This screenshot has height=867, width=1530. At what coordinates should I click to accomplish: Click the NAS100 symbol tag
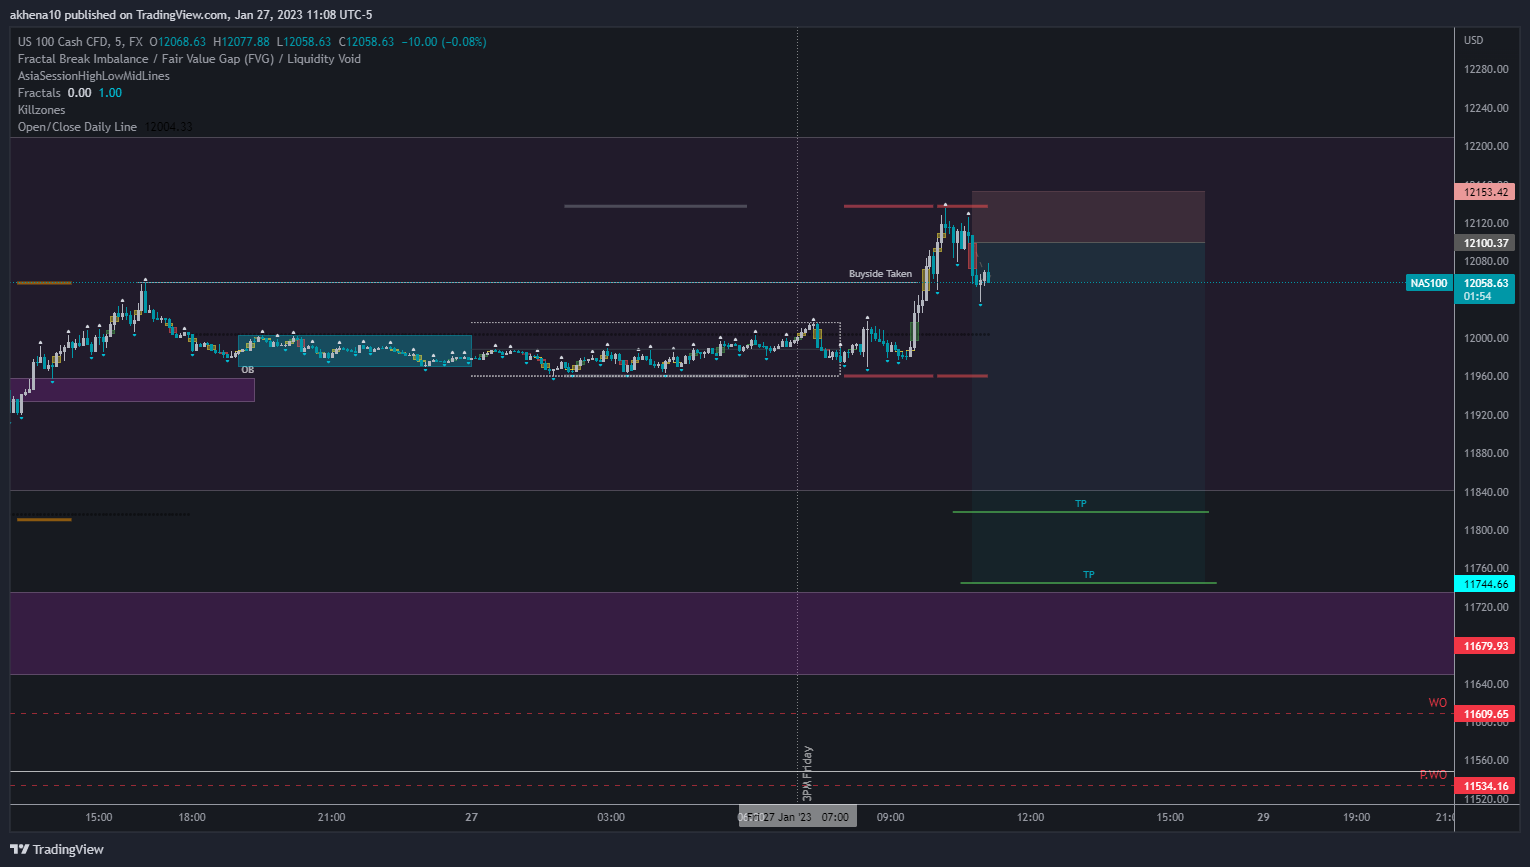click(x=1428, y=283)
